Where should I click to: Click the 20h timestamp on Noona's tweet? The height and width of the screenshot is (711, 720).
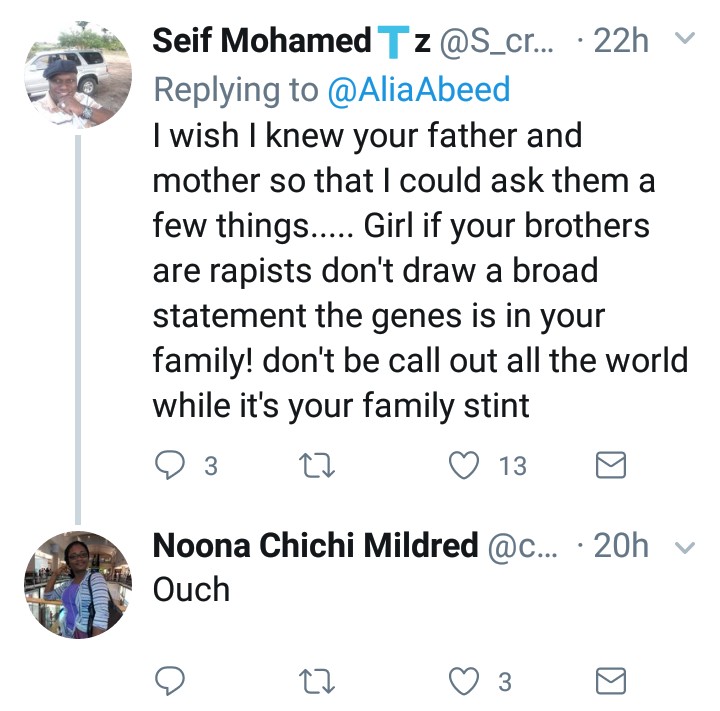click(620, 546)
